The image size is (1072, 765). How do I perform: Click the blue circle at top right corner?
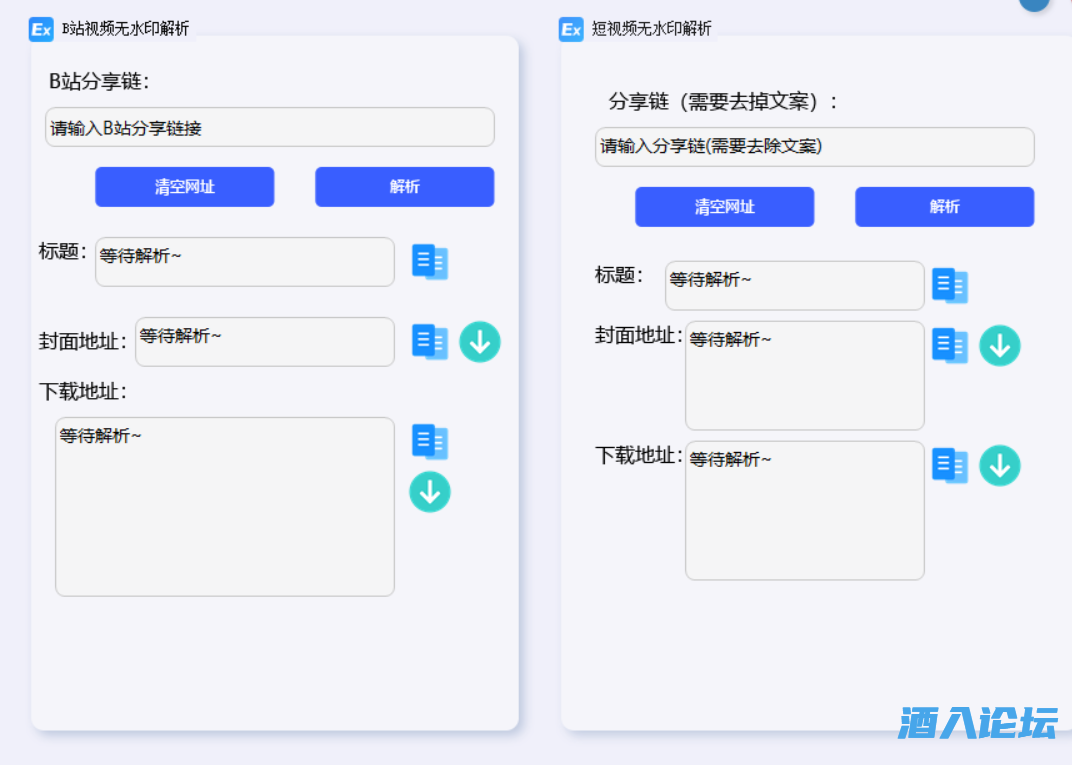click(x=1034, y=5)
